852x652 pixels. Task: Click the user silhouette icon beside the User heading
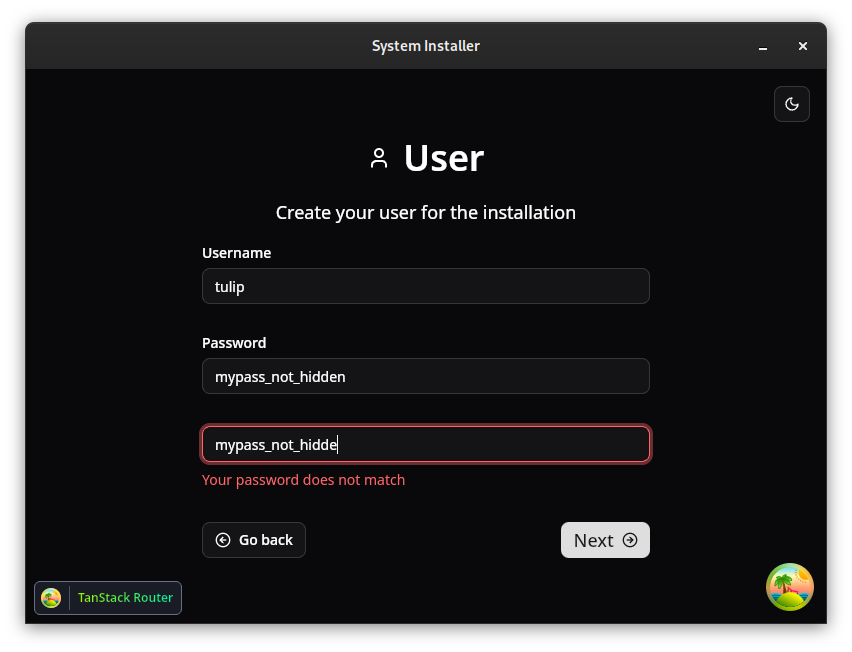pos(379,159)
